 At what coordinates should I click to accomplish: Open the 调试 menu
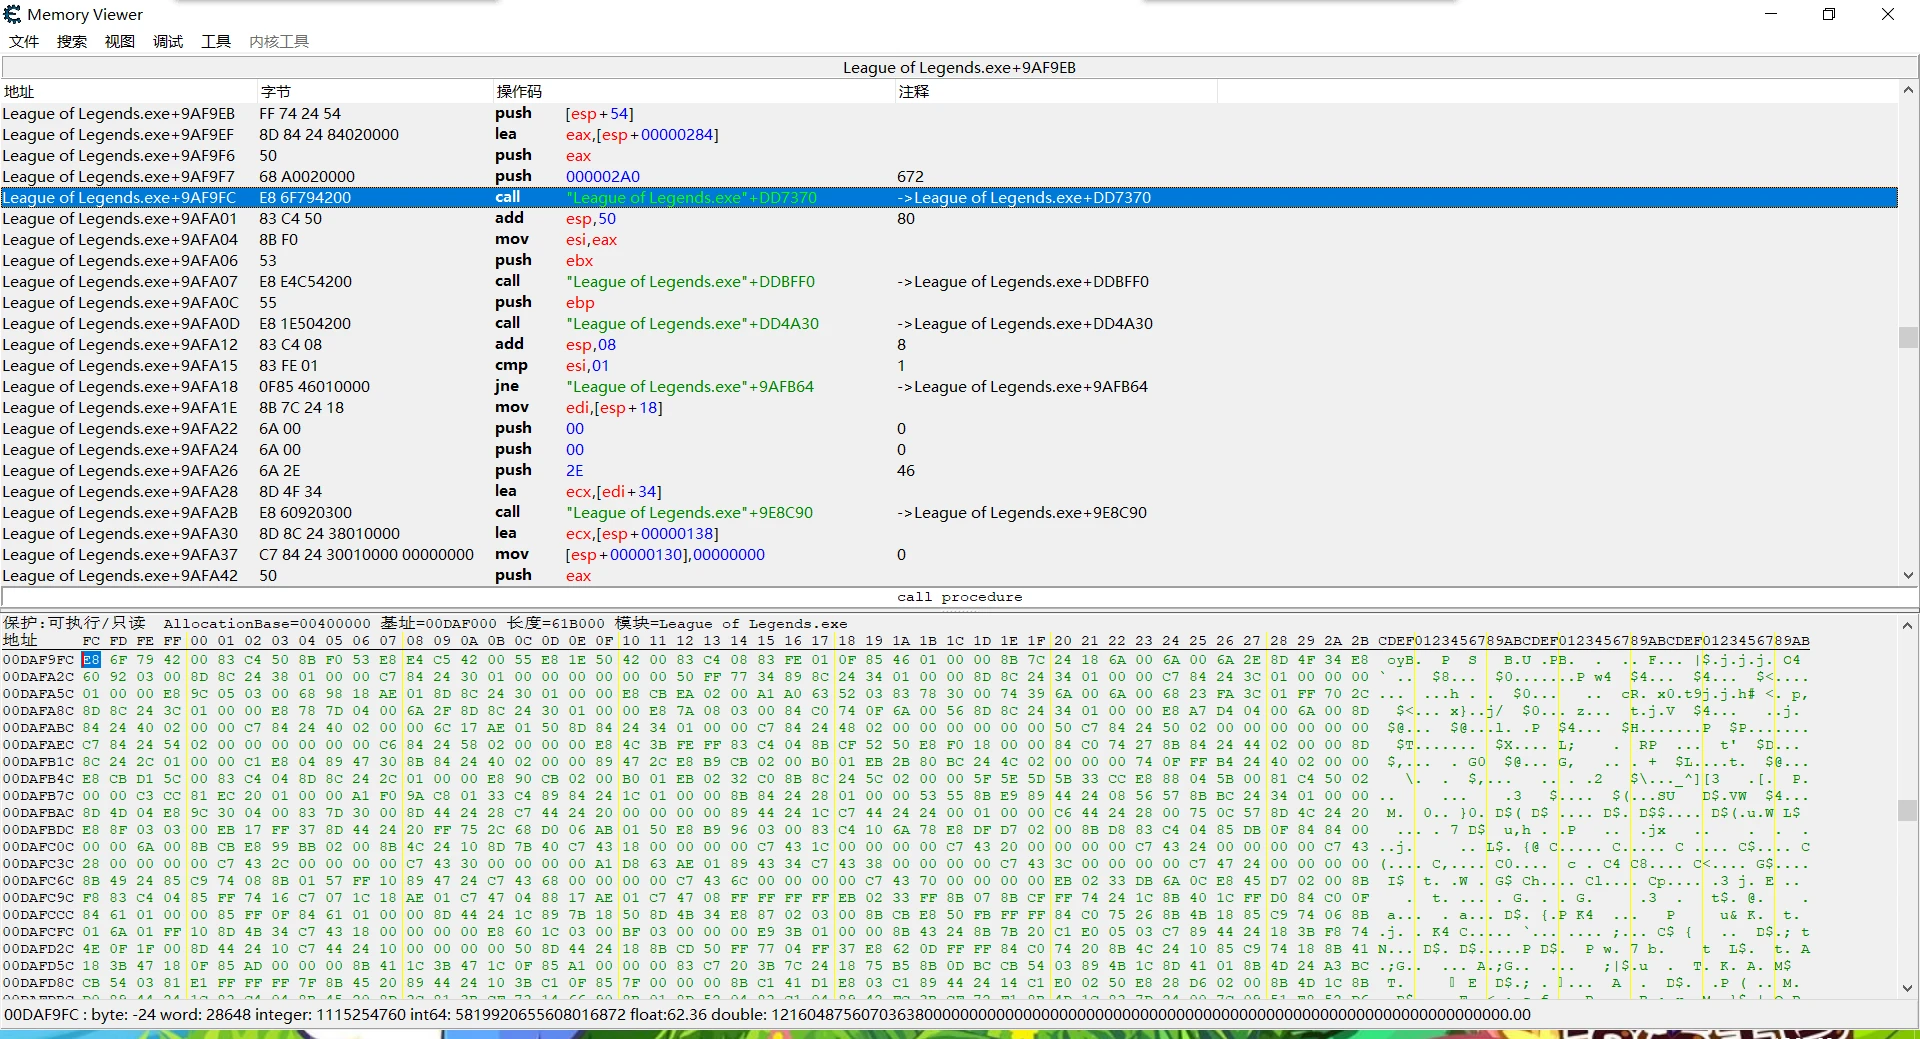(168, 41)
